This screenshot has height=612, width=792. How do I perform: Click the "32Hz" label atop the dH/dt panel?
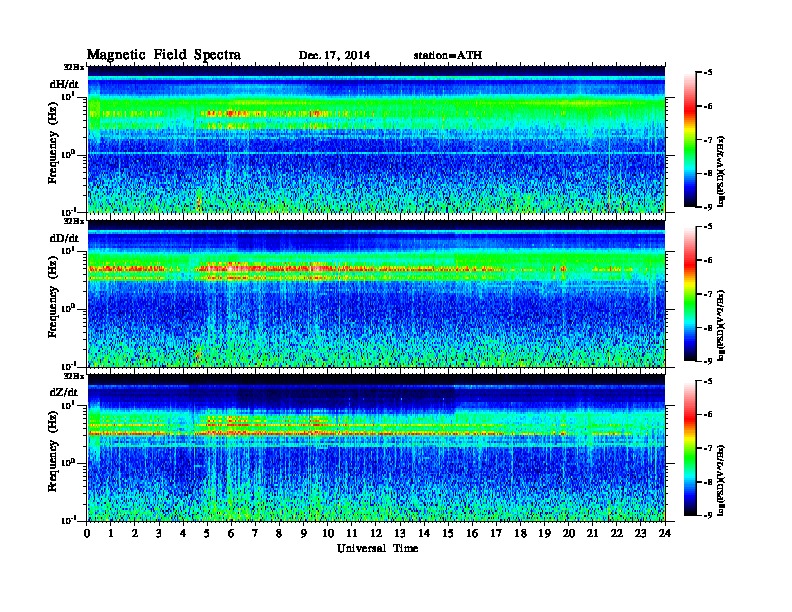(74, 67)
